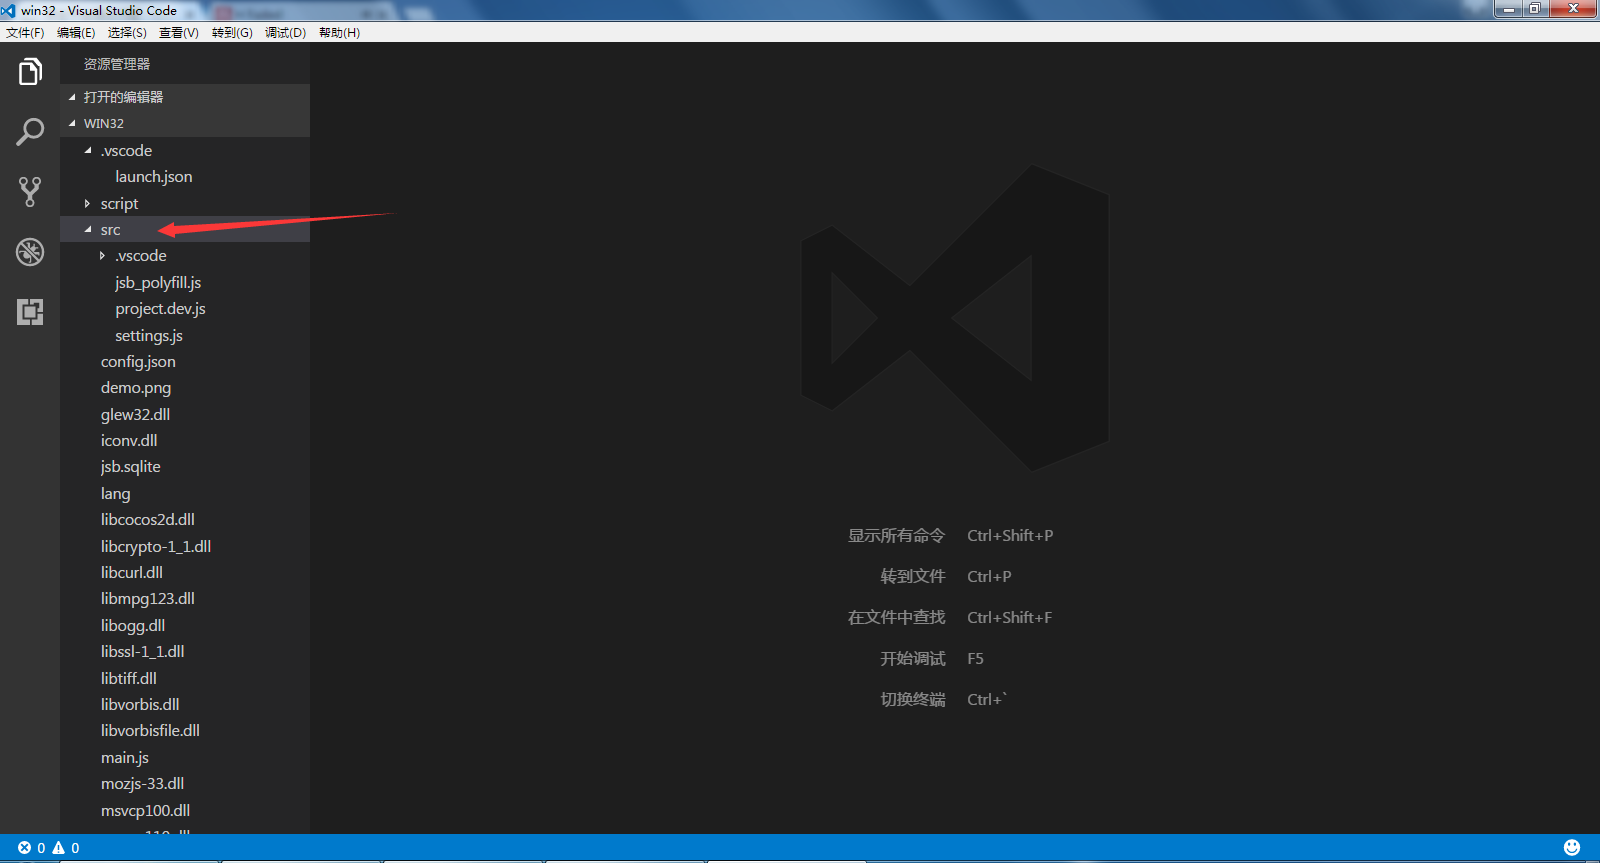Click the 转到文件 shortcut hint
The height and width of the screenshot is (863, 1600).
coord(912,577)
